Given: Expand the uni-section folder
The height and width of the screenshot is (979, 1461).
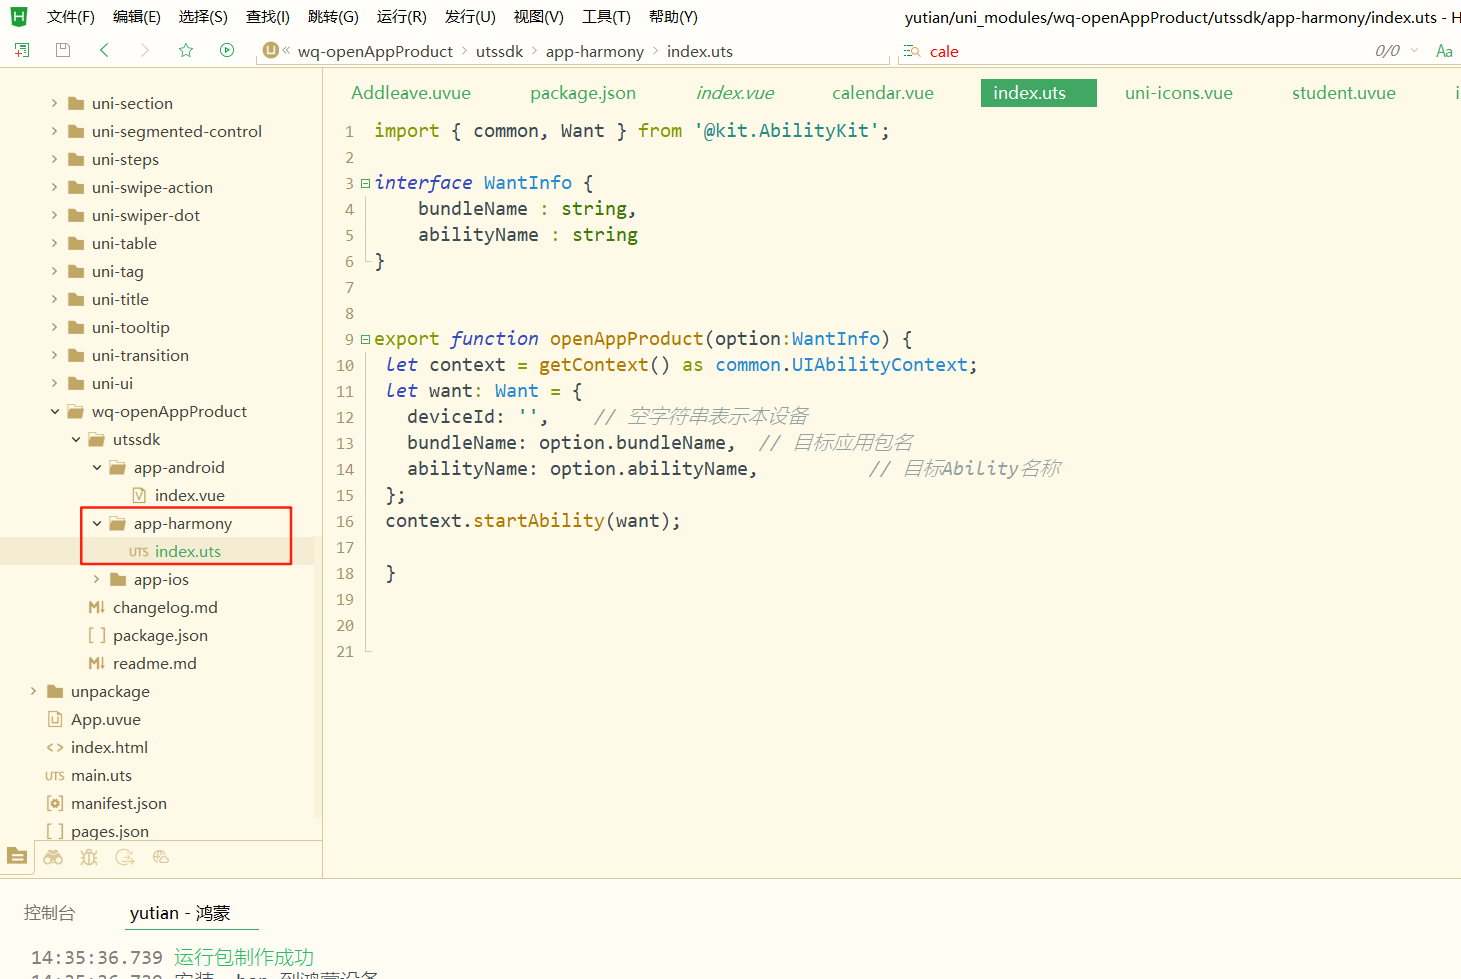Looking at the screenshot, I should tap(54, 103).
